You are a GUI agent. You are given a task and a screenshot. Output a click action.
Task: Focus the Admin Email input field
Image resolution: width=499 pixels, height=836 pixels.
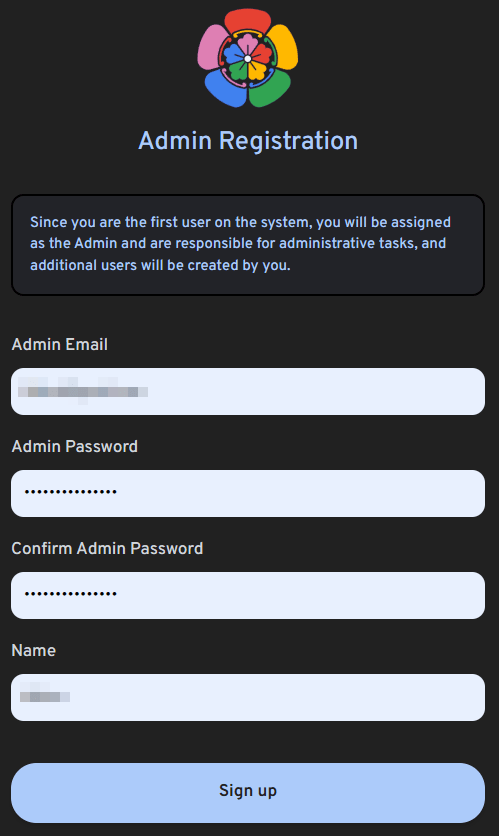pos(248,391)
